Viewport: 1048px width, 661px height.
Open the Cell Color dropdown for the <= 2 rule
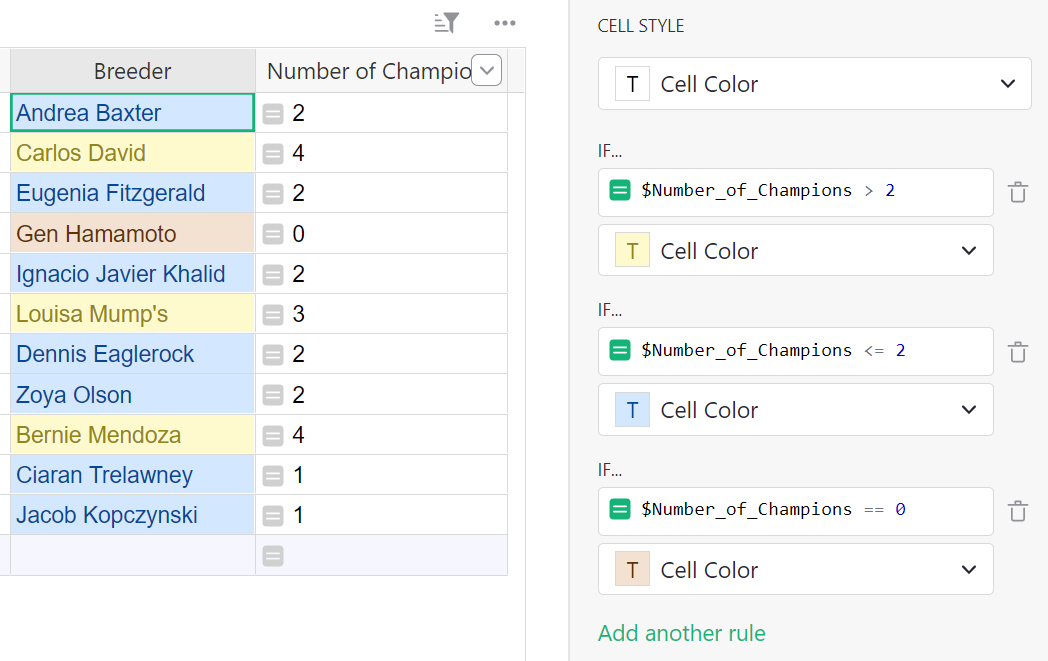click(x=968, y=409)
